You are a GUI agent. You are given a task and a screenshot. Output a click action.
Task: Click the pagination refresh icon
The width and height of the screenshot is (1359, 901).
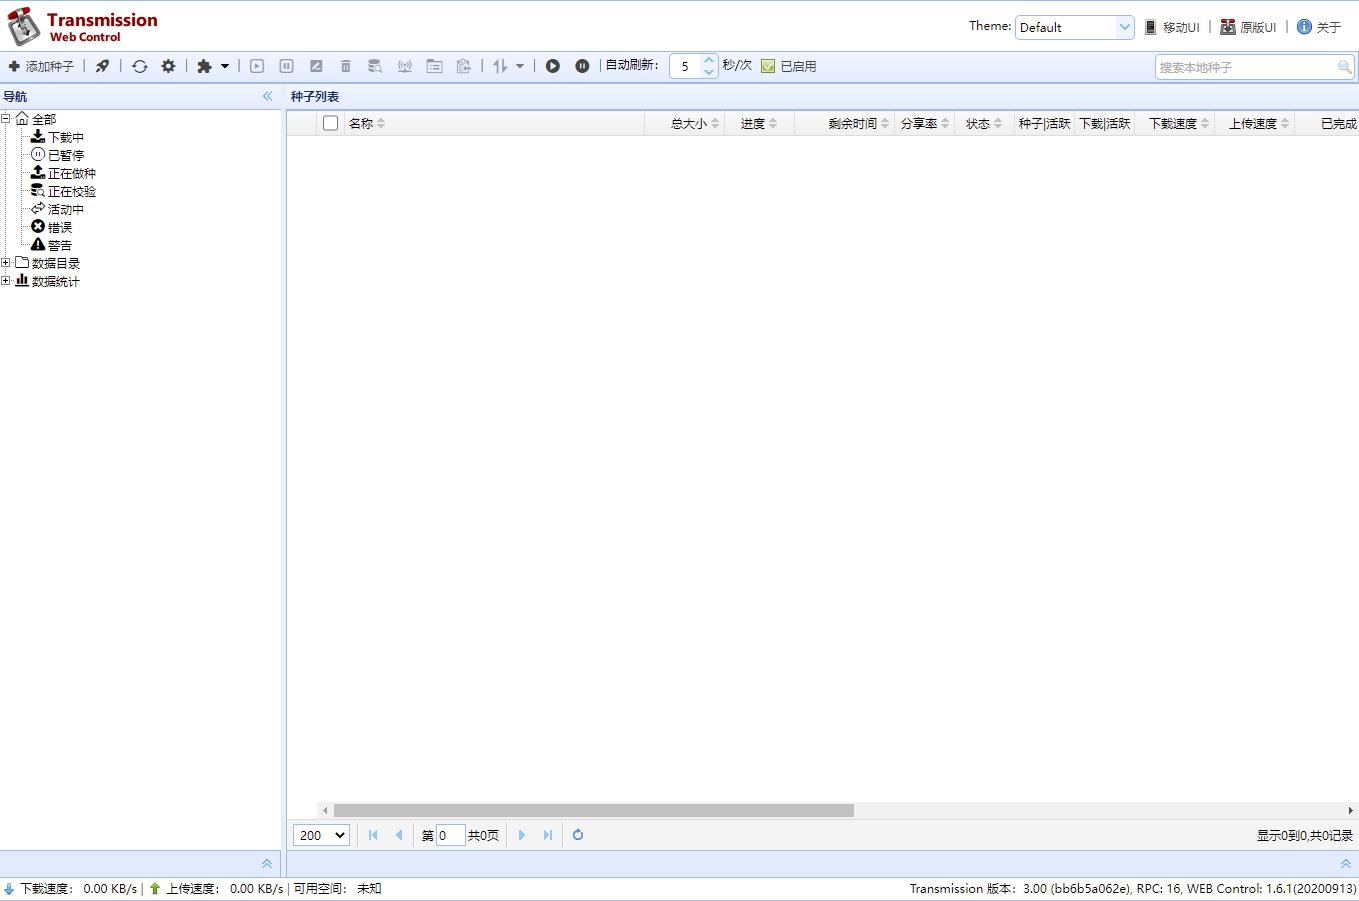tap(578, 835)
